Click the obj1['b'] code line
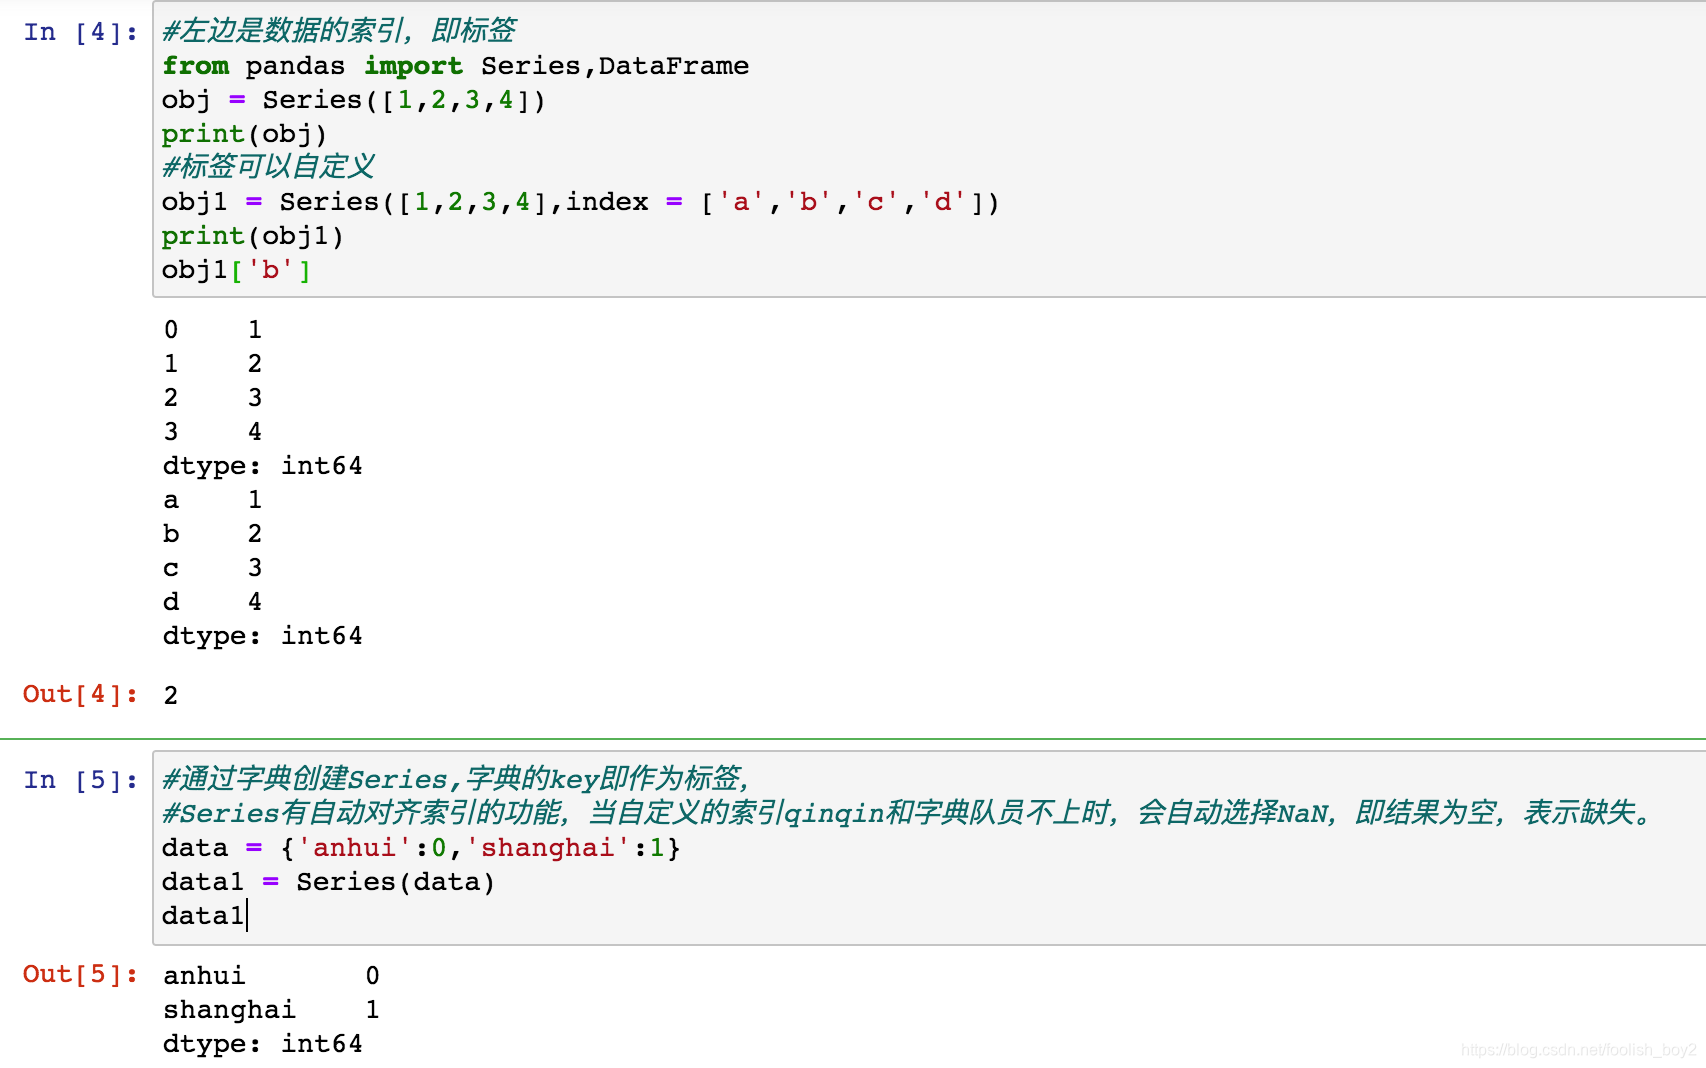Viewport: 1706px width, 1068px height. coord(236,270)
